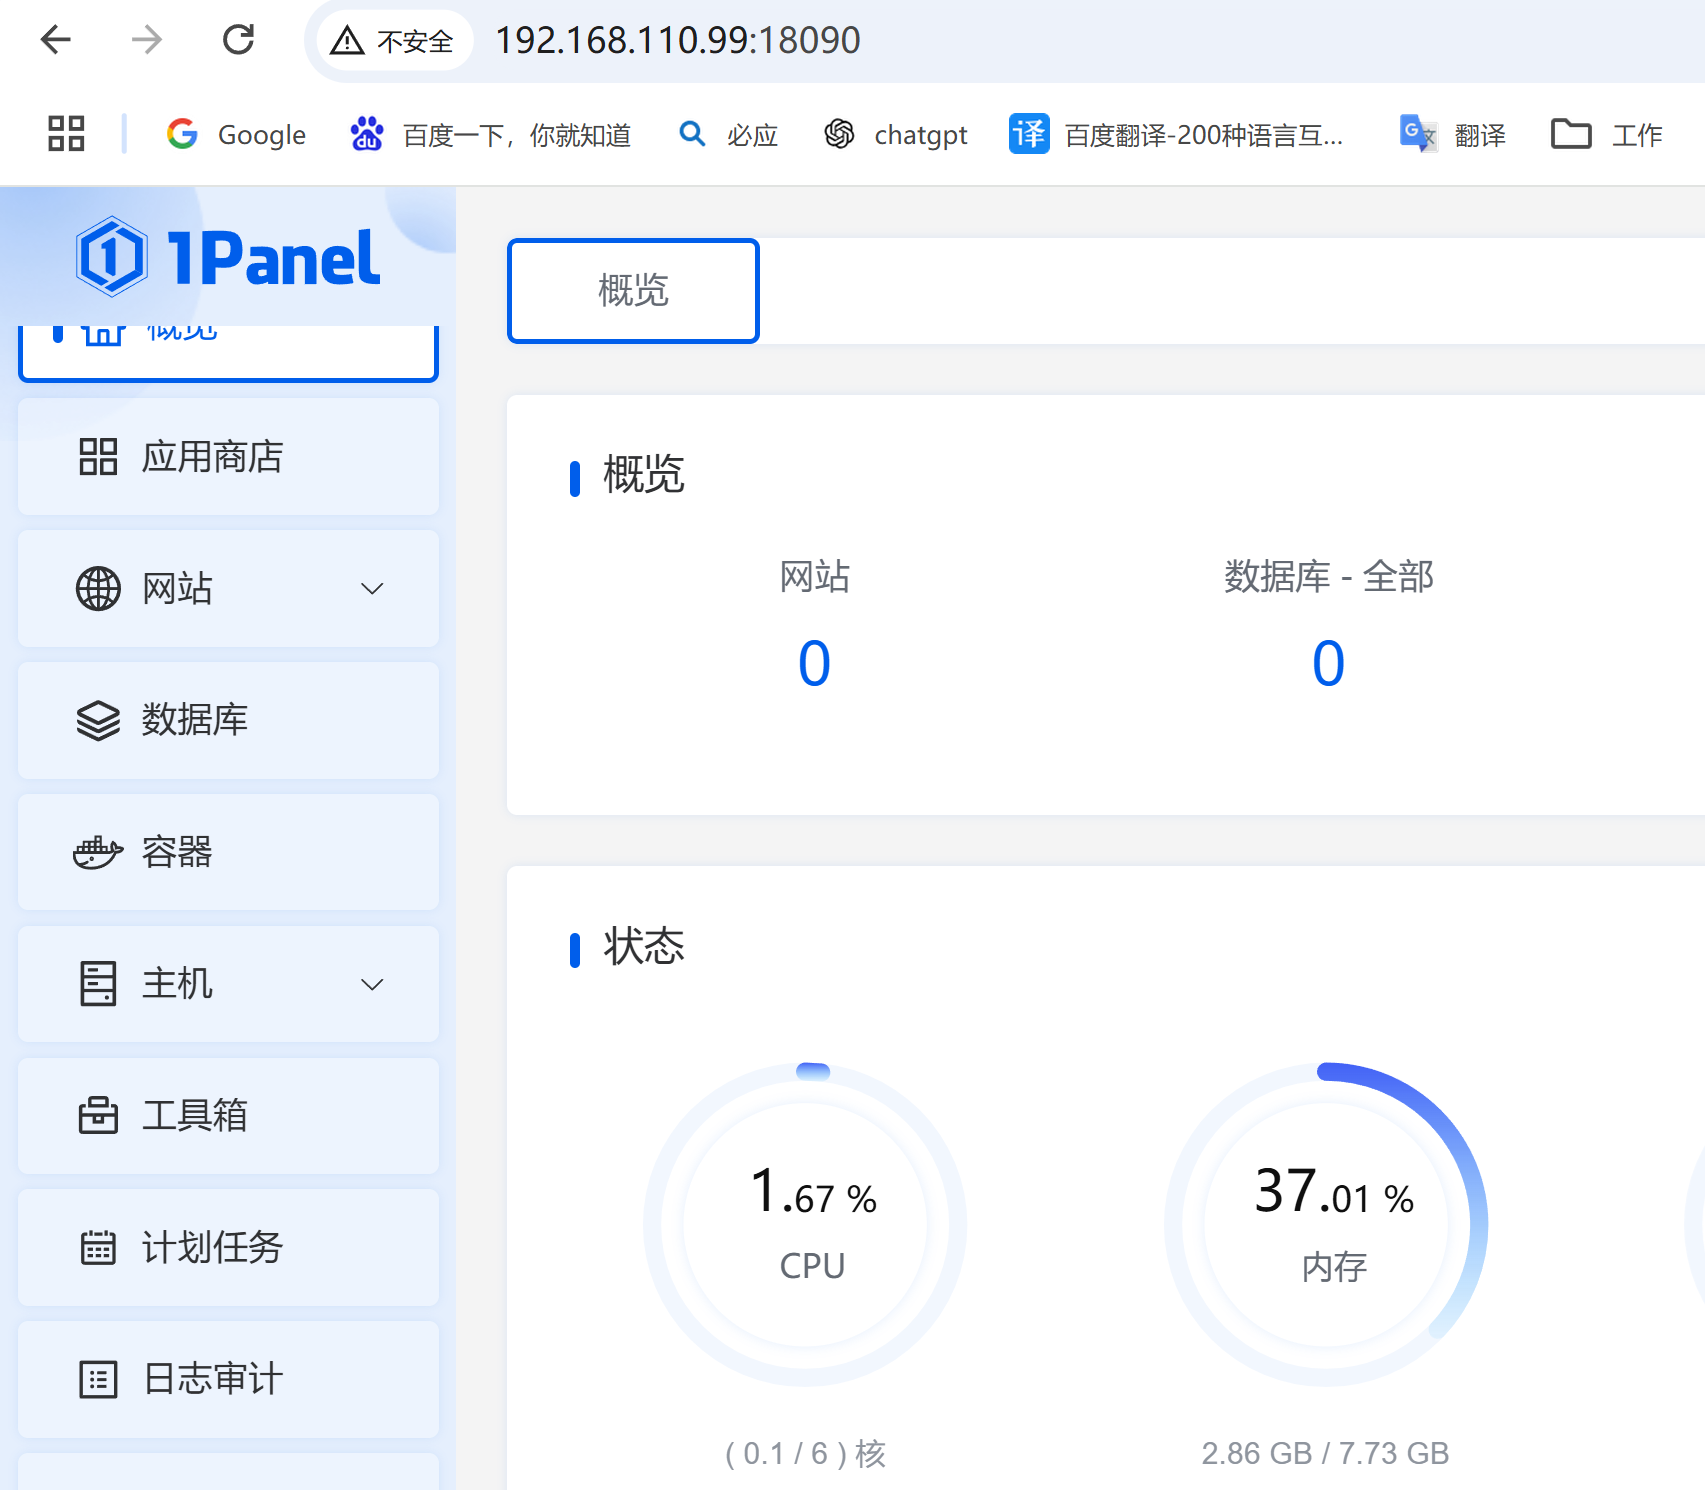The width and height of the screenshot is (1705, 1490).
Task: Open 工具箱 in the sidebar
Action: point(228,1116)
